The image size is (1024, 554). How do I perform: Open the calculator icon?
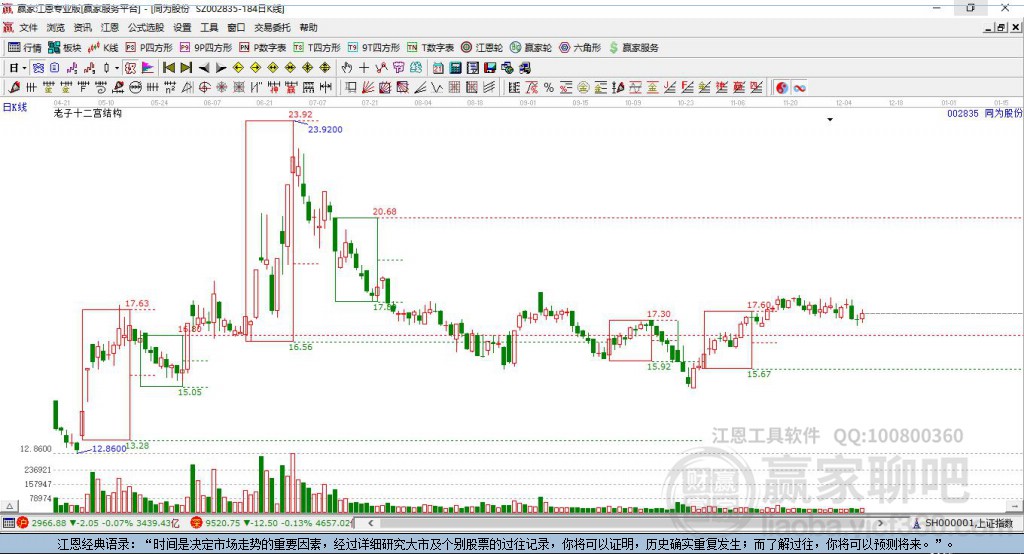(x=456, y=68)
